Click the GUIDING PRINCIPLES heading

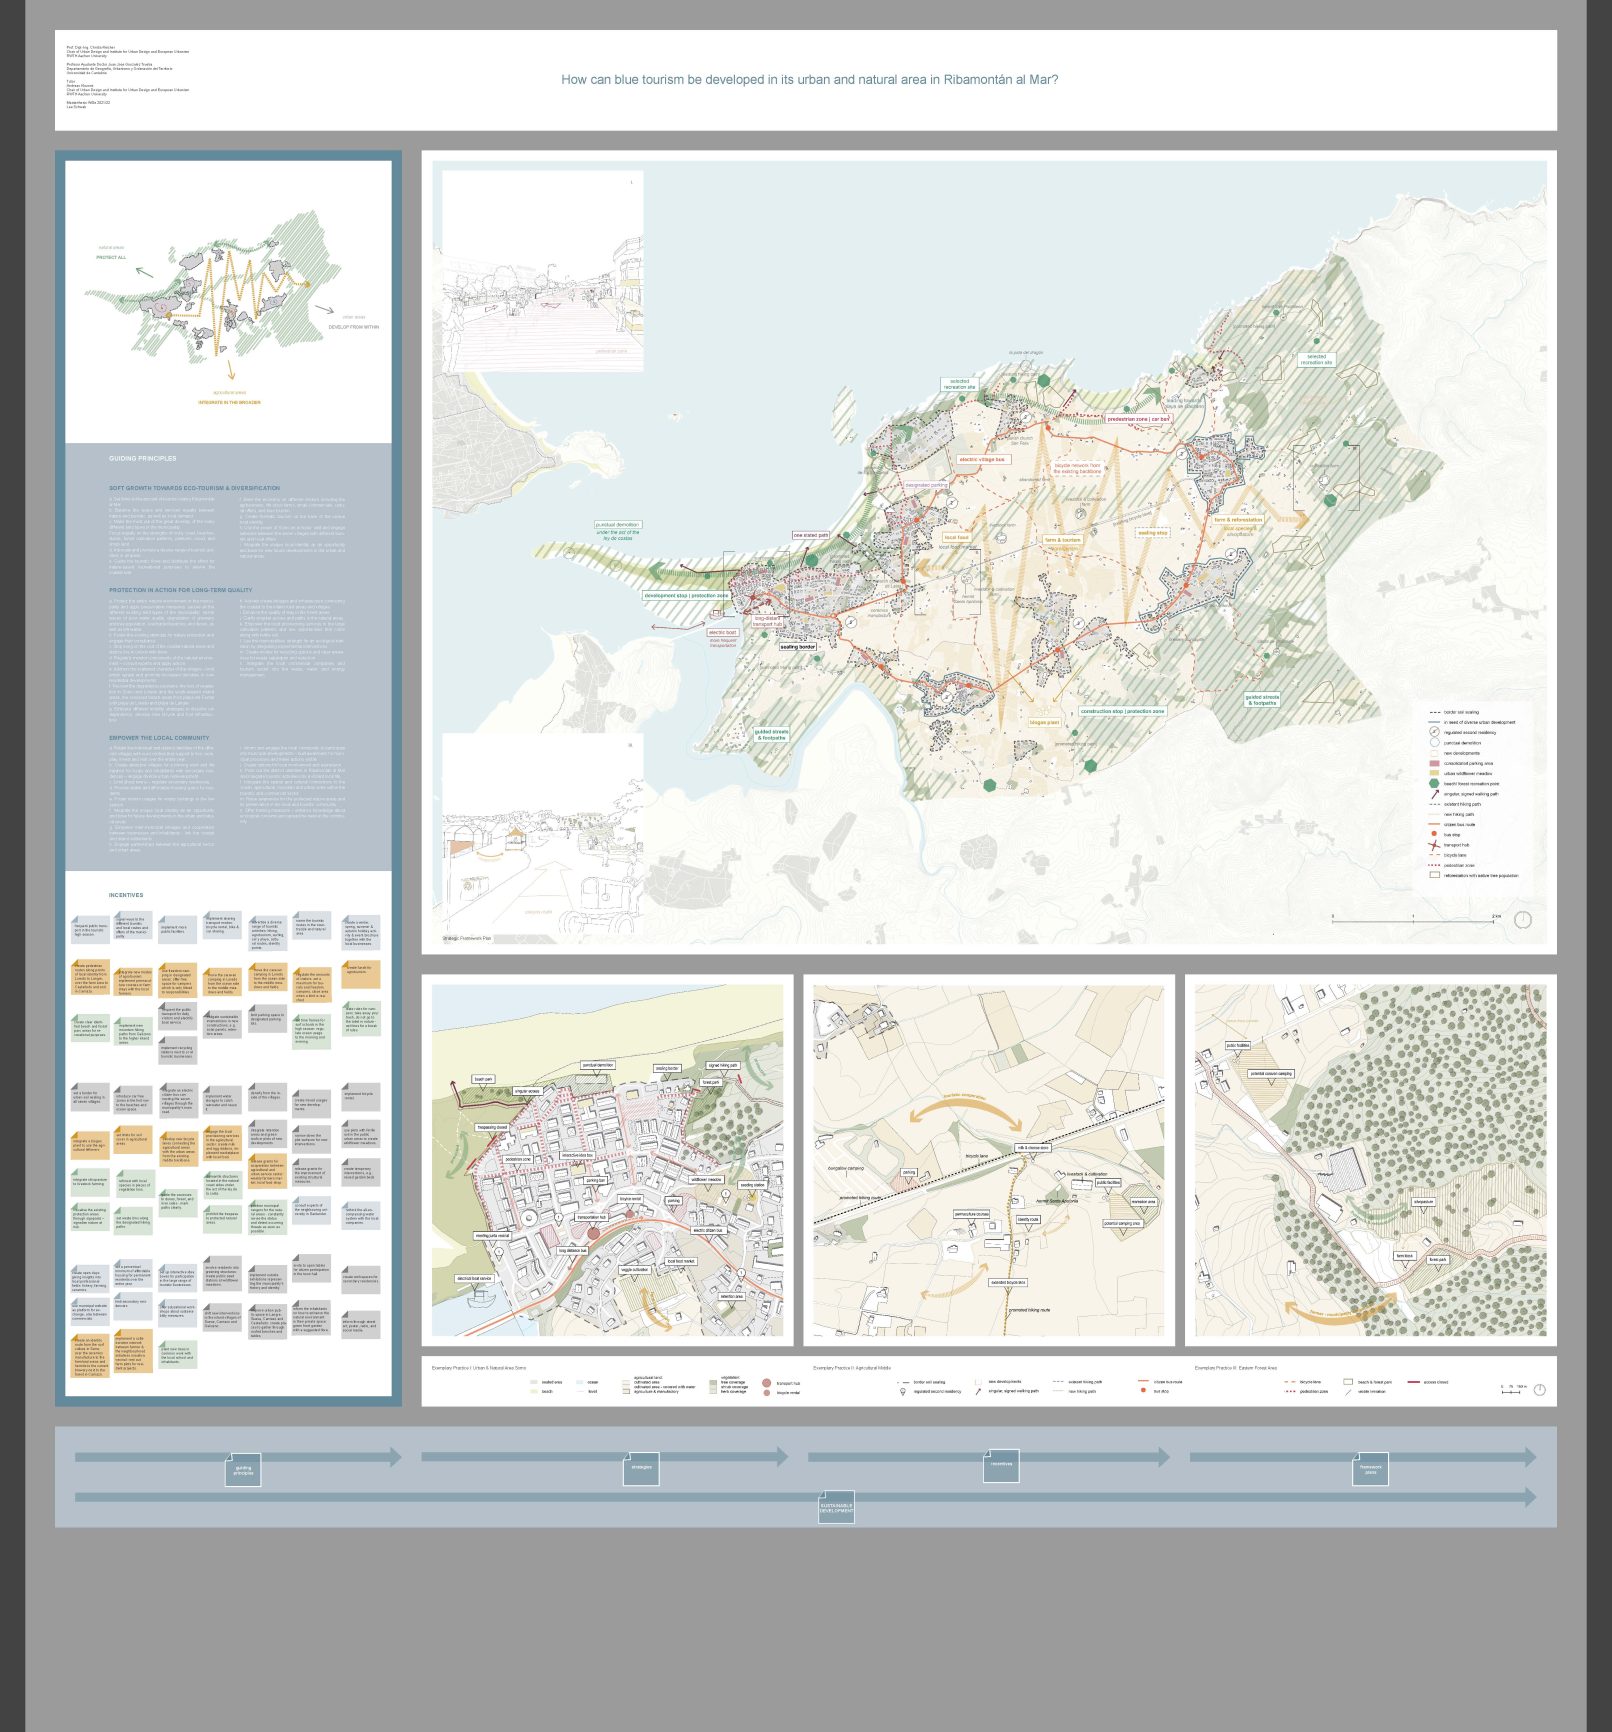click(143, 459)
